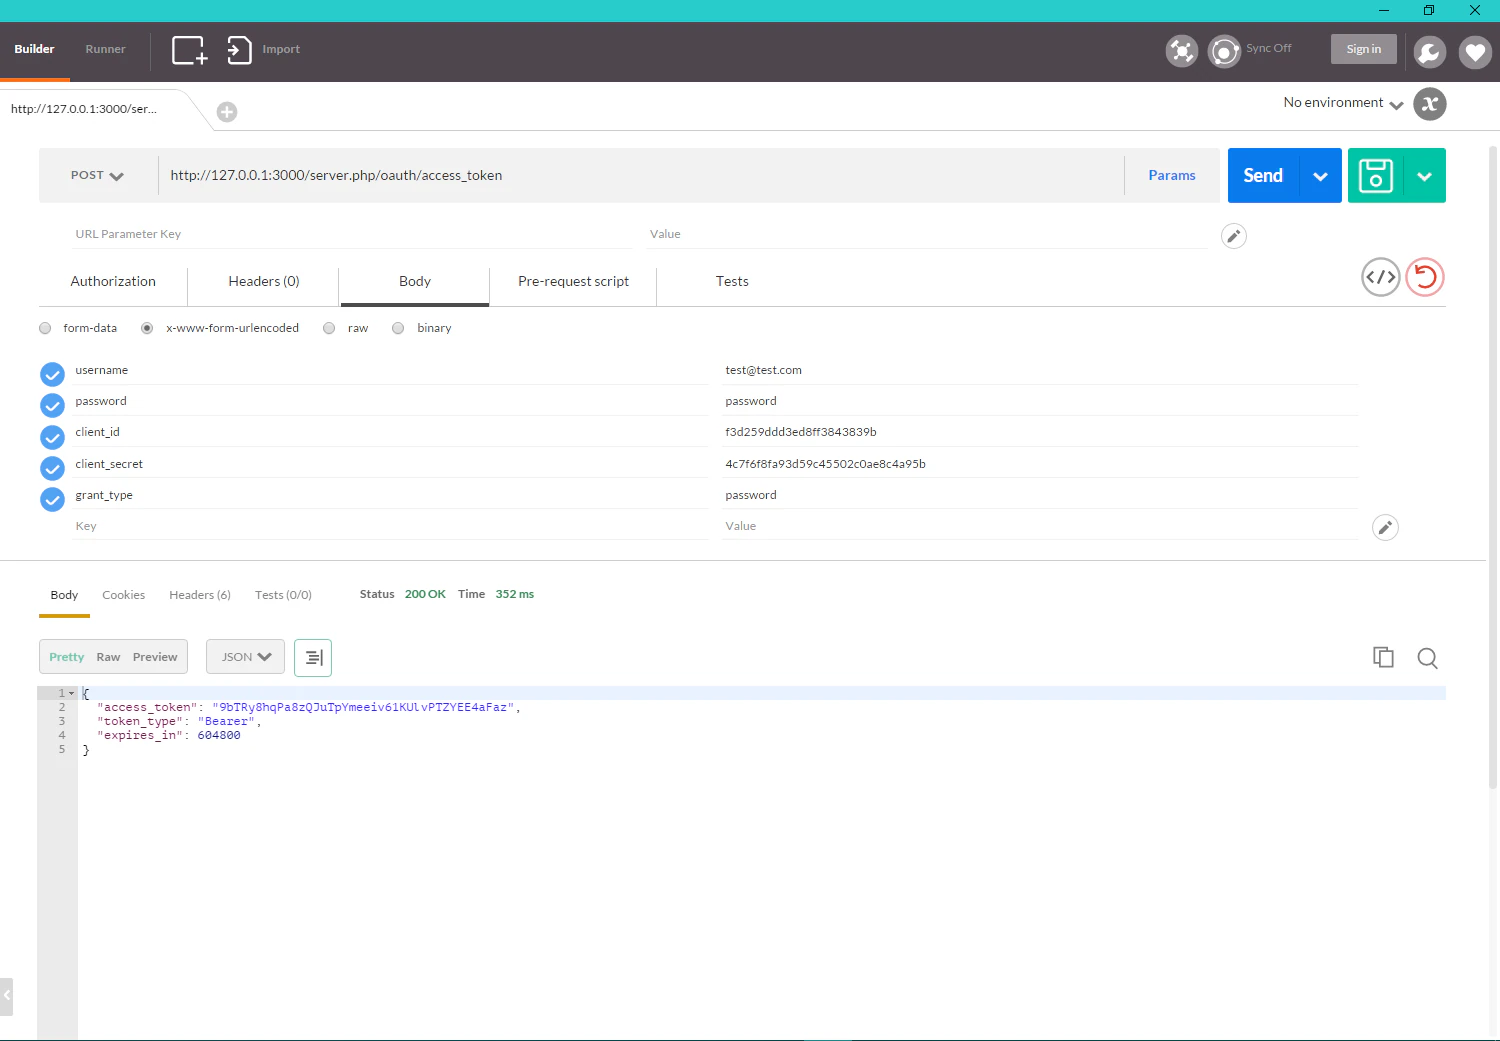Select the binary body radio option
Viewport: 1500px width, 1041px height.
pyautogui.click(x=398, y=328)
